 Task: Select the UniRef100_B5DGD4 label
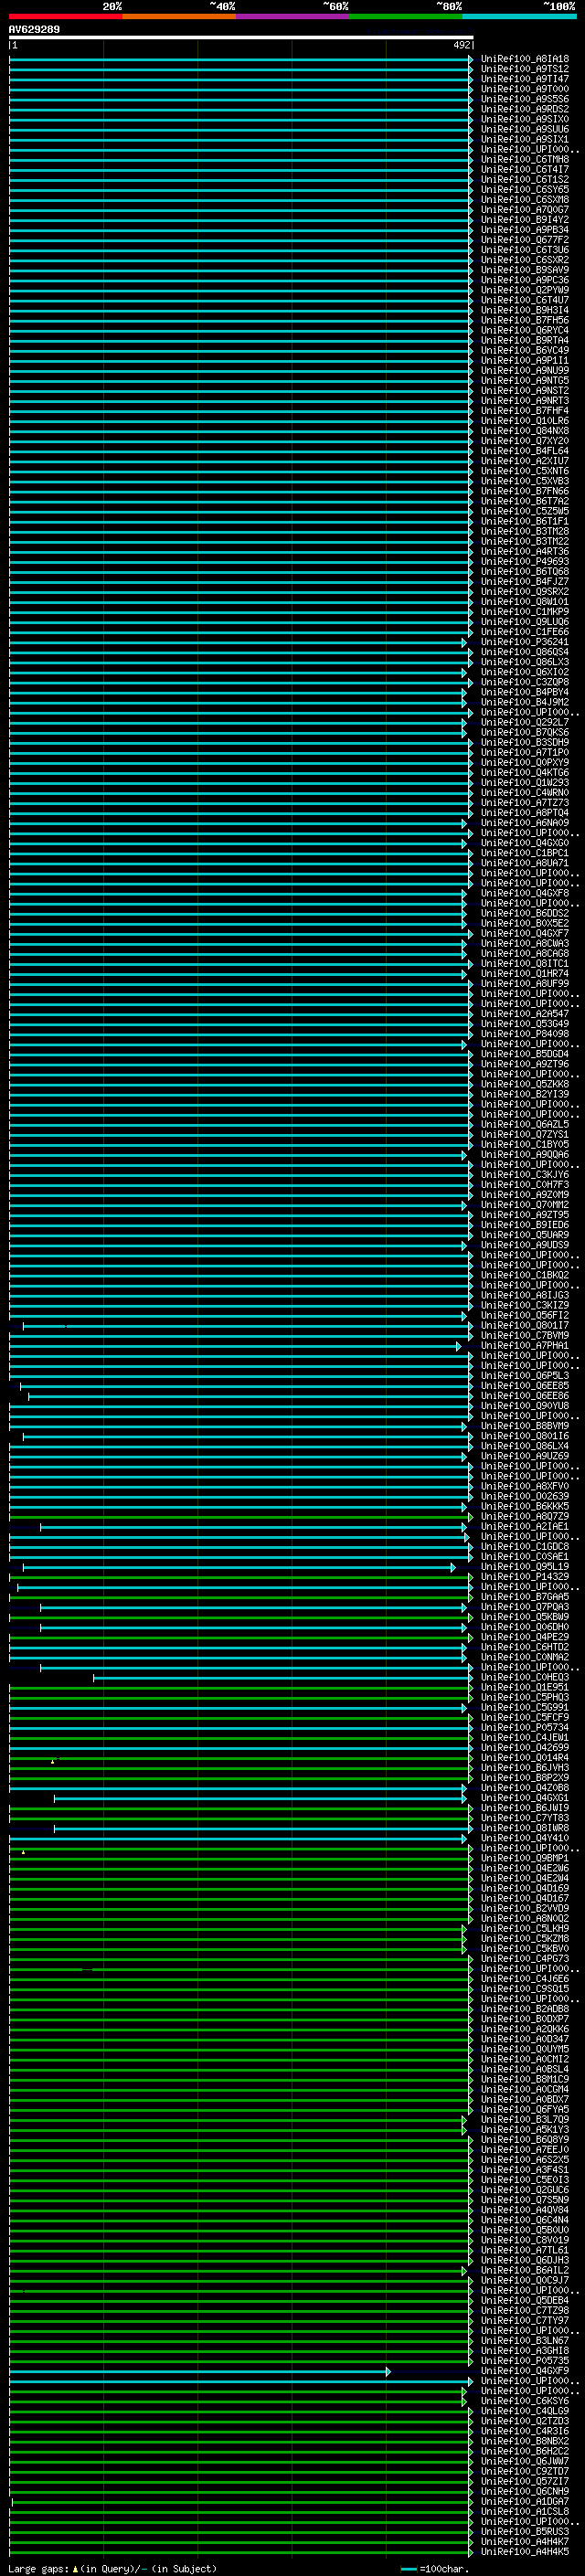(525, 1054)
